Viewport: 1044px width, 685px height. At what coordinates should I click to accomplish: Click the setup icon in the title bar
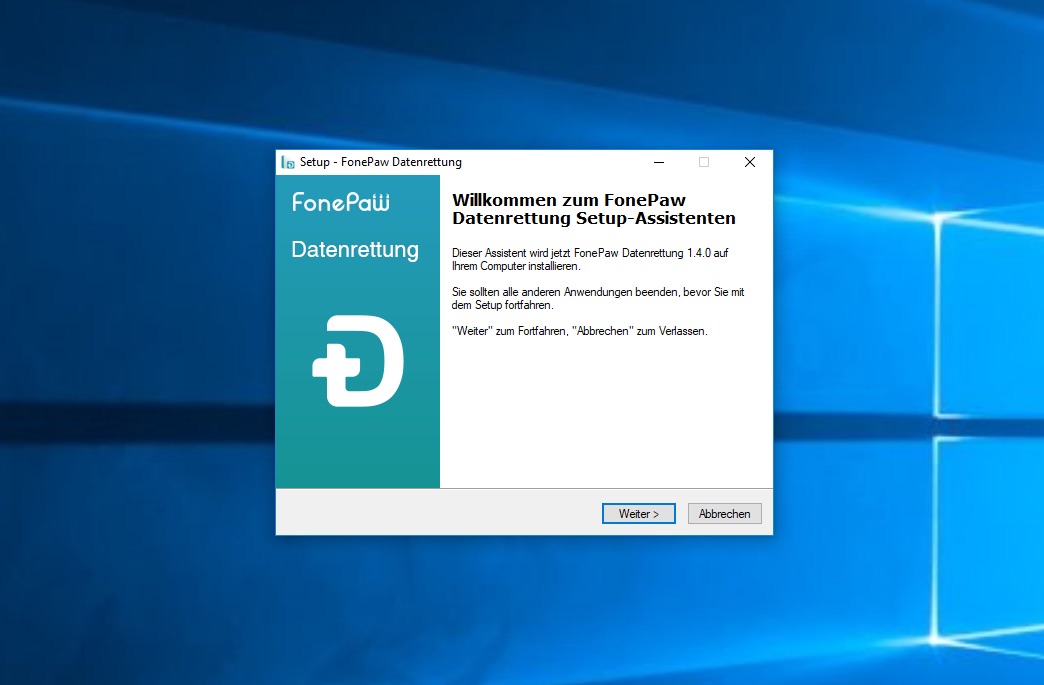click(x=288, y=162)
